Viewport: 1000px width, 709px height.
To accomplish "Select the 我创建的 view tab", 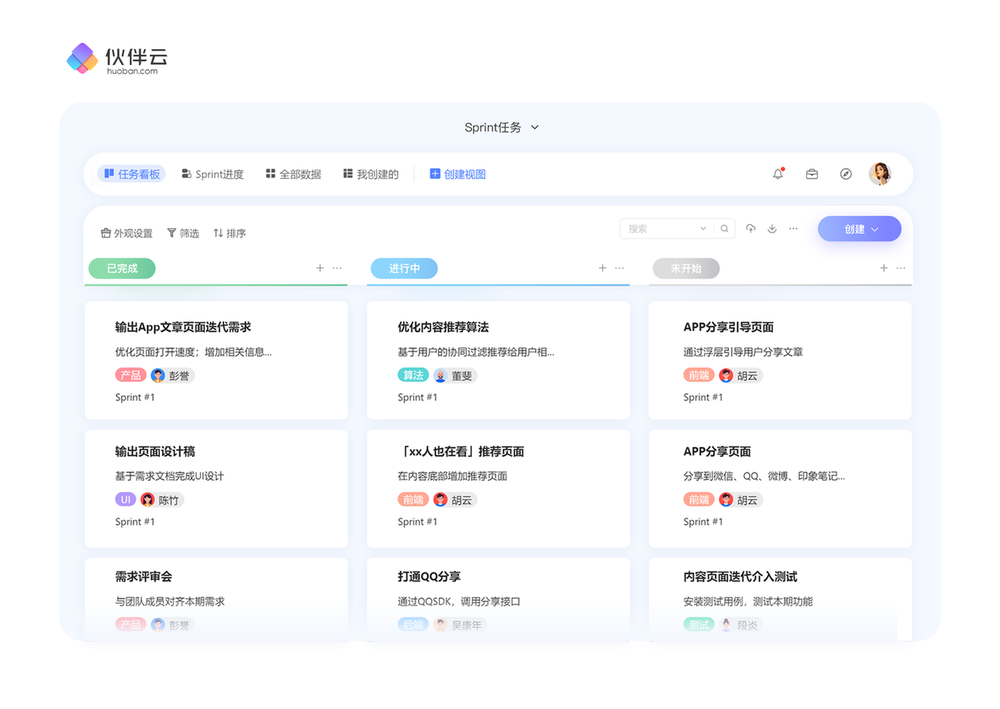I will tap(370, 174).
